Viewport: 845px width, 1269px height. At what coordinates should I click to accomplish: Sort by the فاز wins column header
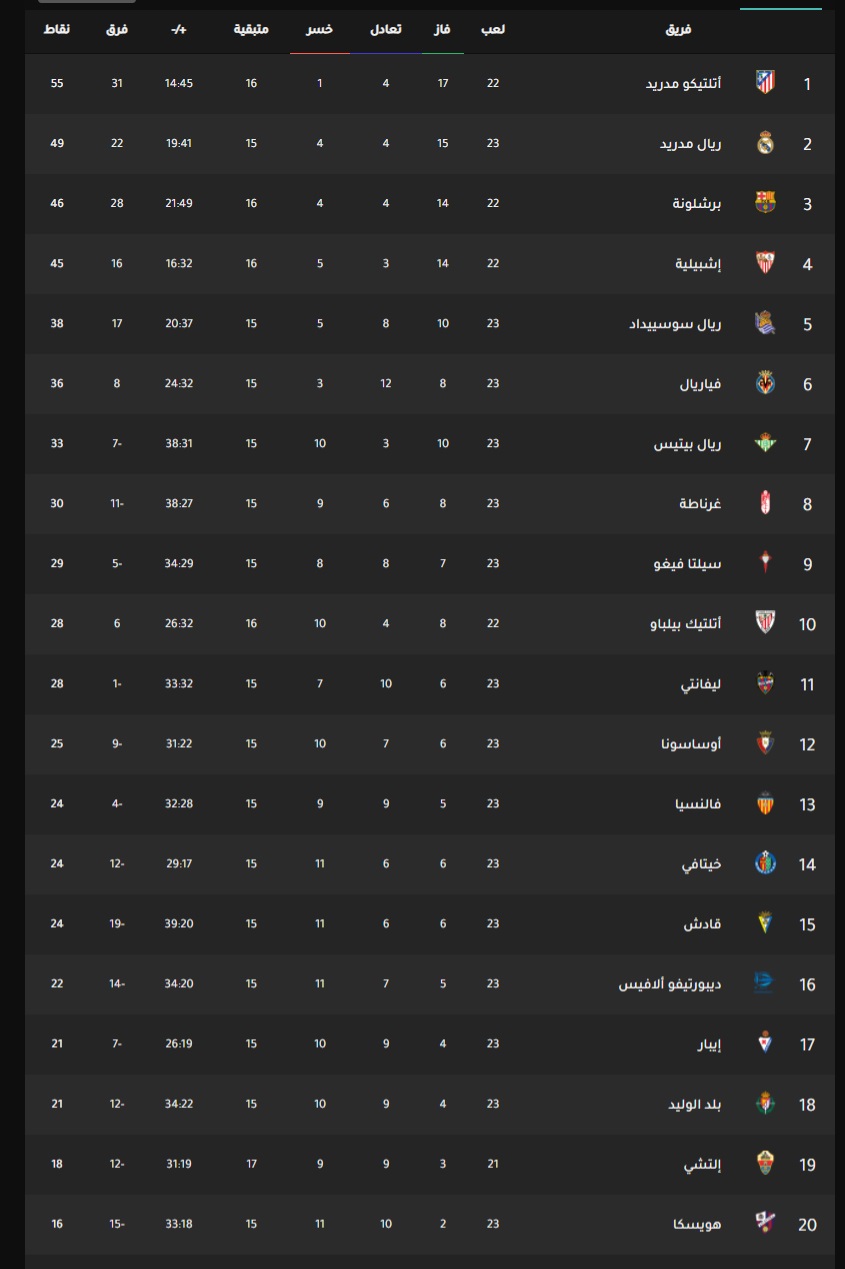(442, 29)
